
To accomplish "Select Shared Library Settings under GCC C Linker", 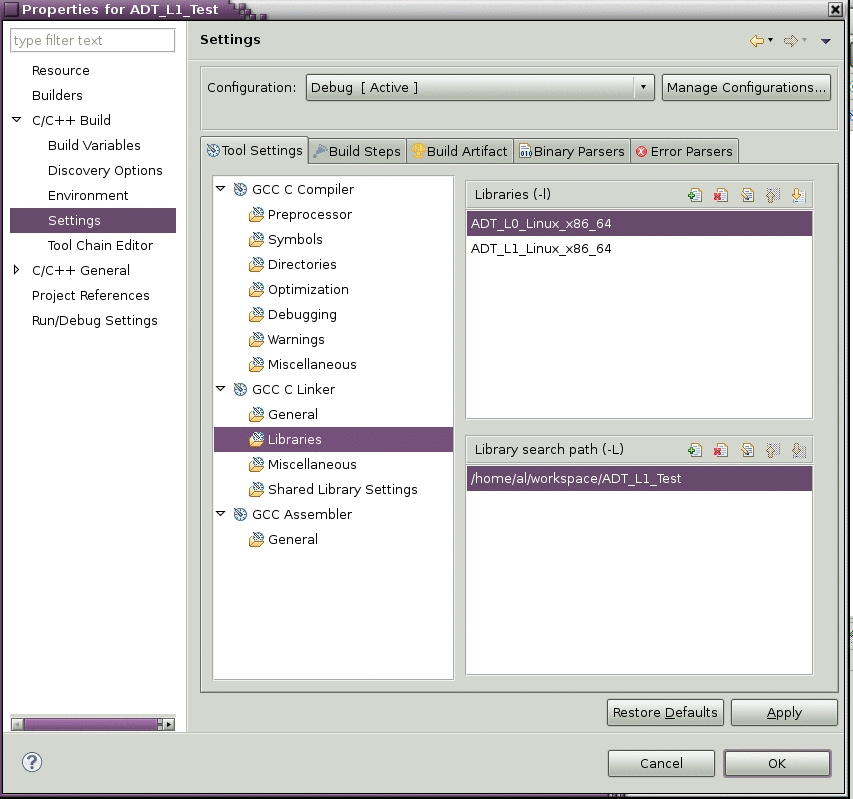I will click(x=342, y=489).
